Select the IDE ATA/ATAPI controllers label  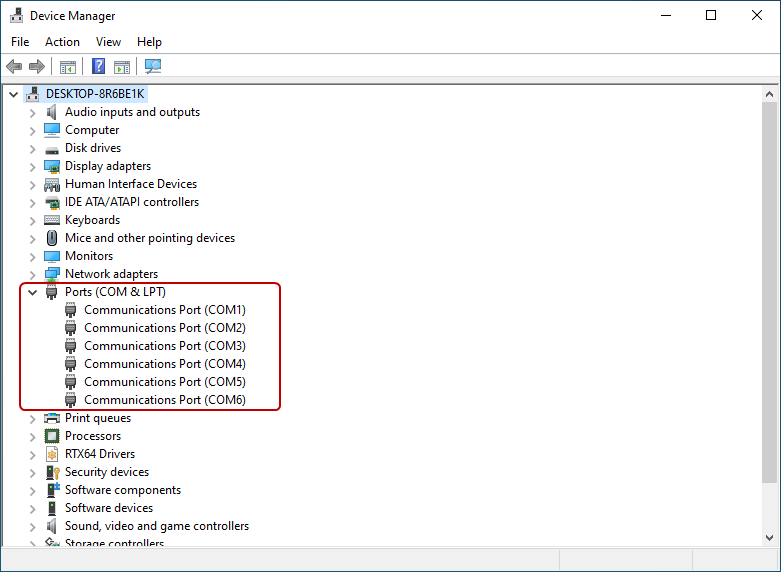(132, 202)
